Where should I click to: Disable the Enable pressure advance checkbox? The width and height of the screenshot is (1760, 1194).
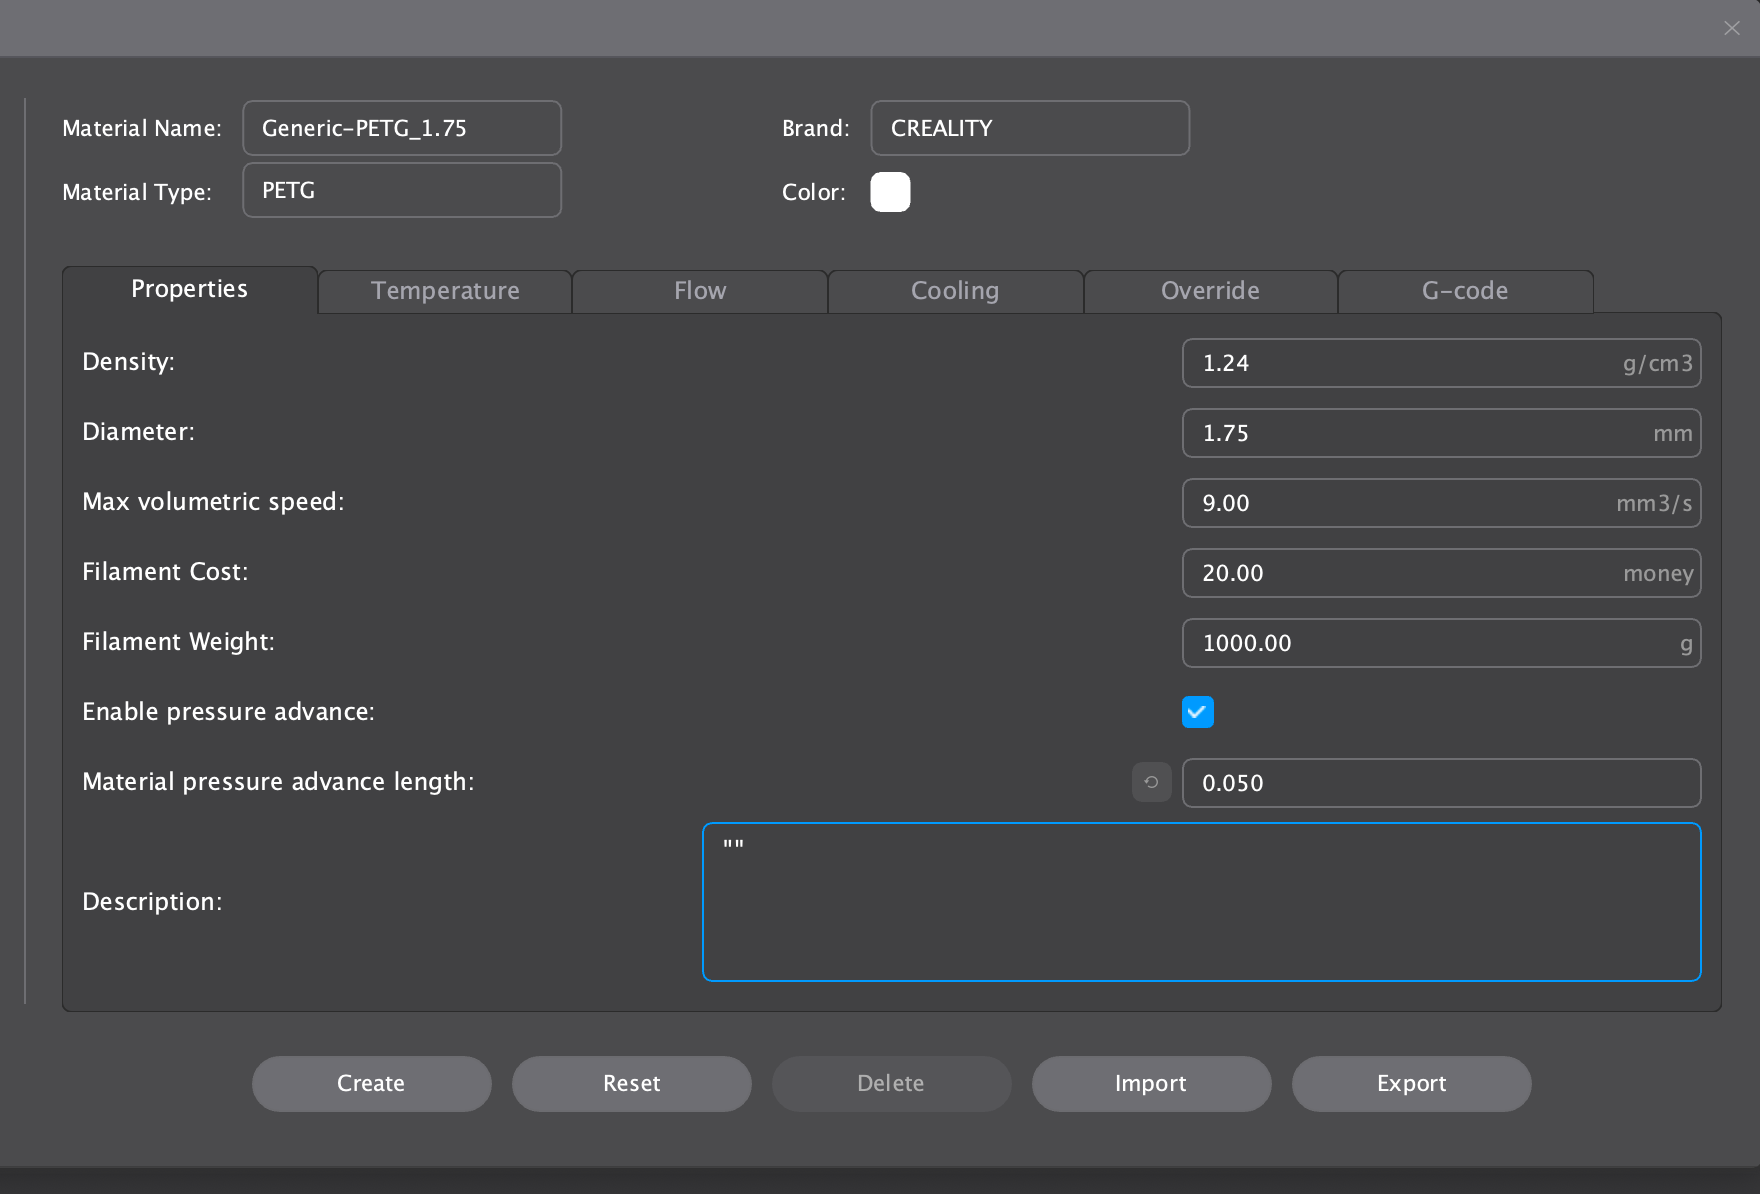point(1197,712)
